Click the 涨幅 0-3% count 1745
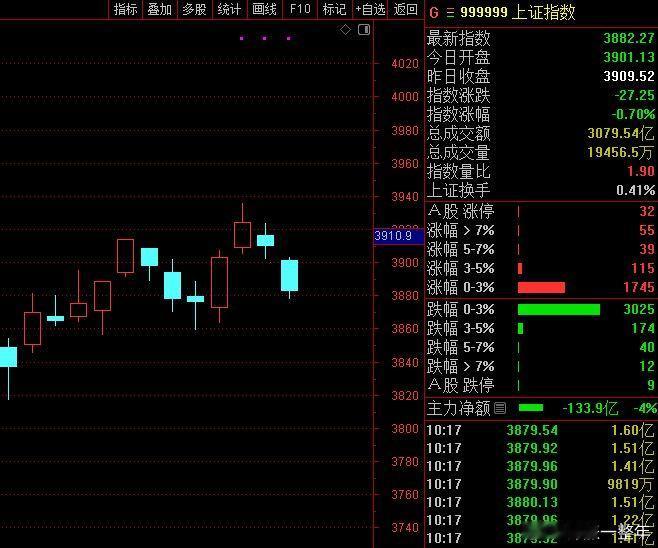Viewport: 658px width, 548px height. [x=639, y=287]
